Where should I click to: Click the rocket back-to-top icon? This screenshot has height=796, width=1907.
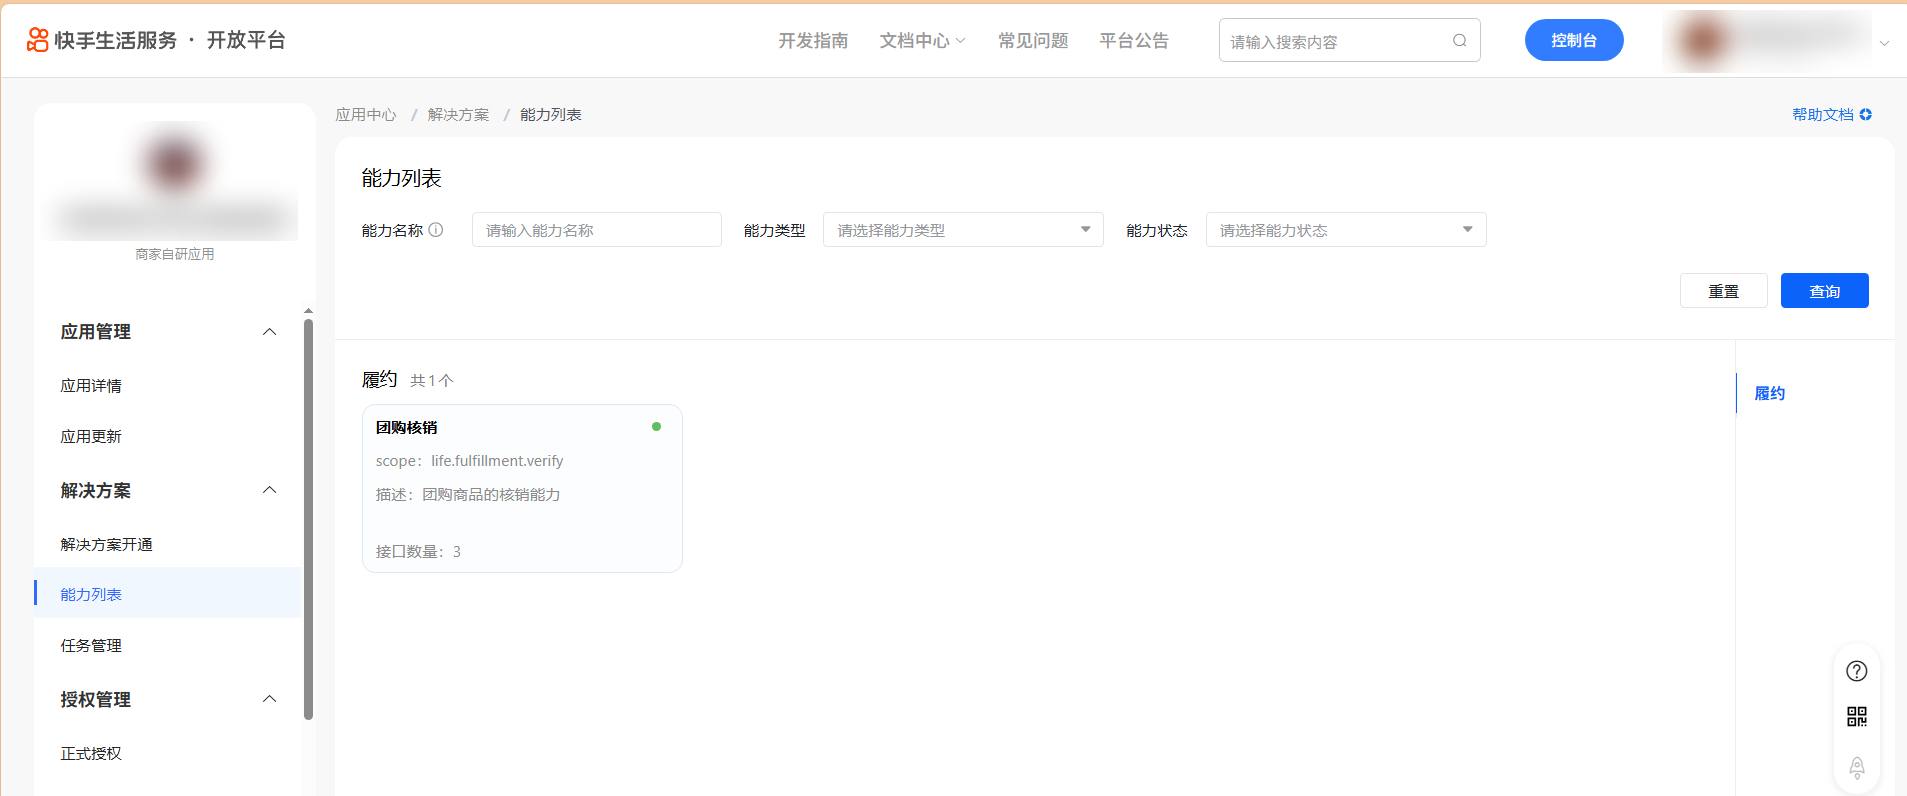point(1856,767)
